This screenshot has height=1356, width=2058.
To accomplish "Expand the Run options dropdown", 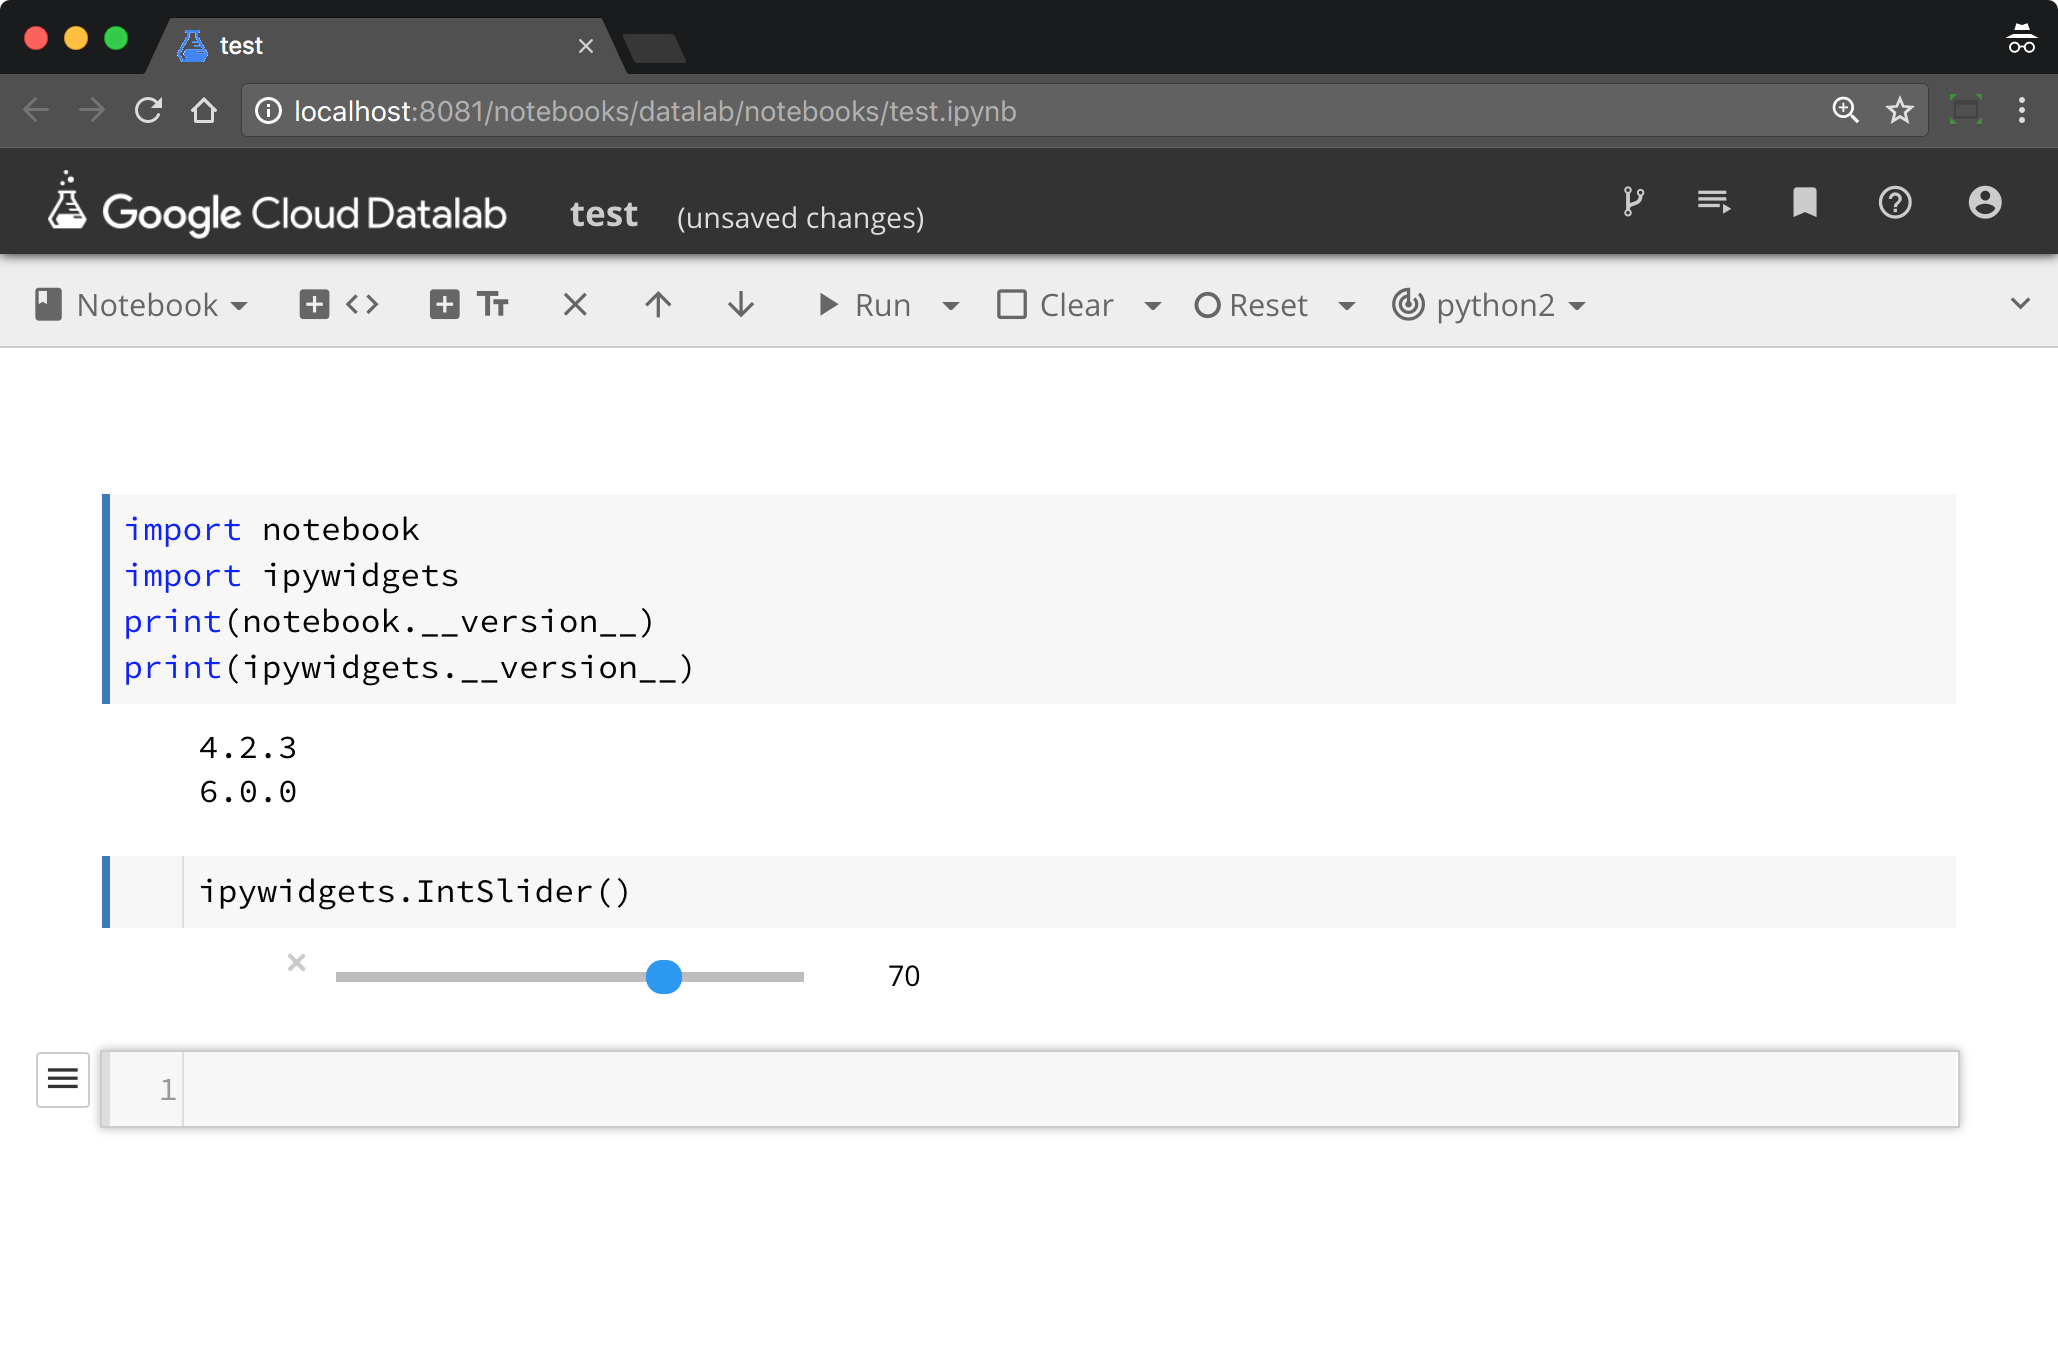I will point(950,304).
